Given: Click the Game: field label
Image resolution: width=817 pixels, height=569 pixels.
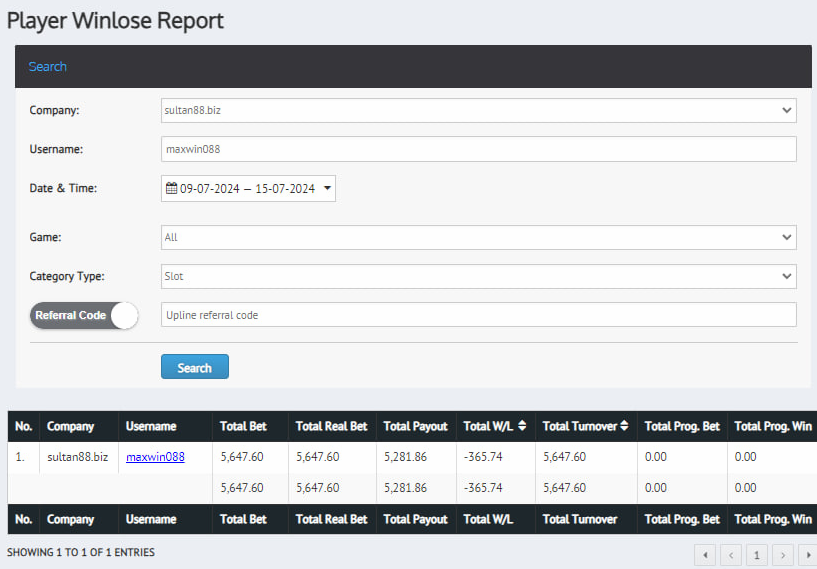Looking at the screenshot, I should [x=45, y=237].
